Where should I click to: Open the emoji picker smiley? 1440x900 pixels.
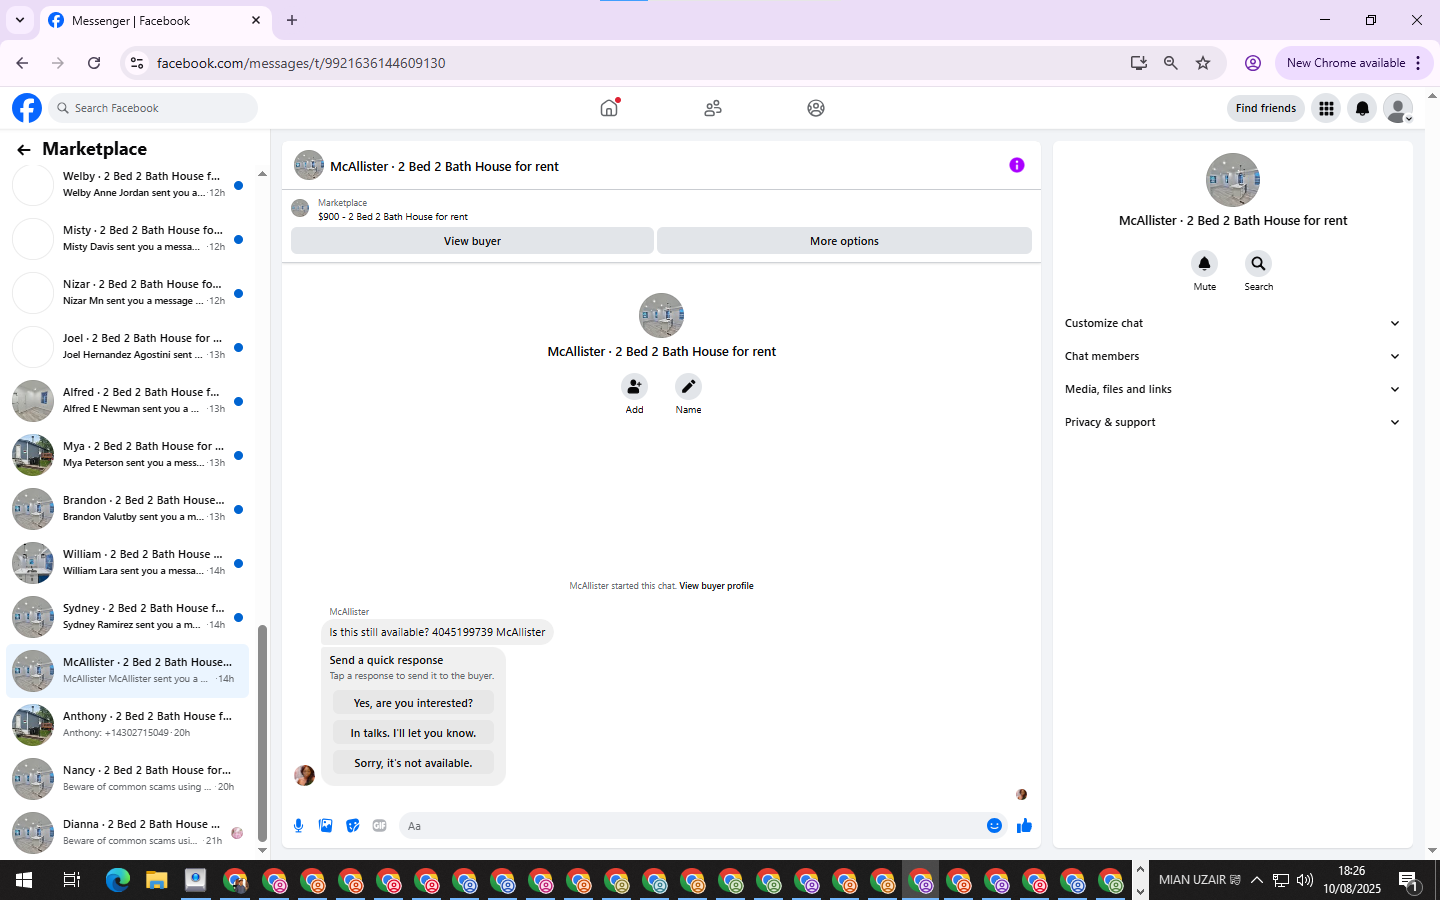(994, 826)
